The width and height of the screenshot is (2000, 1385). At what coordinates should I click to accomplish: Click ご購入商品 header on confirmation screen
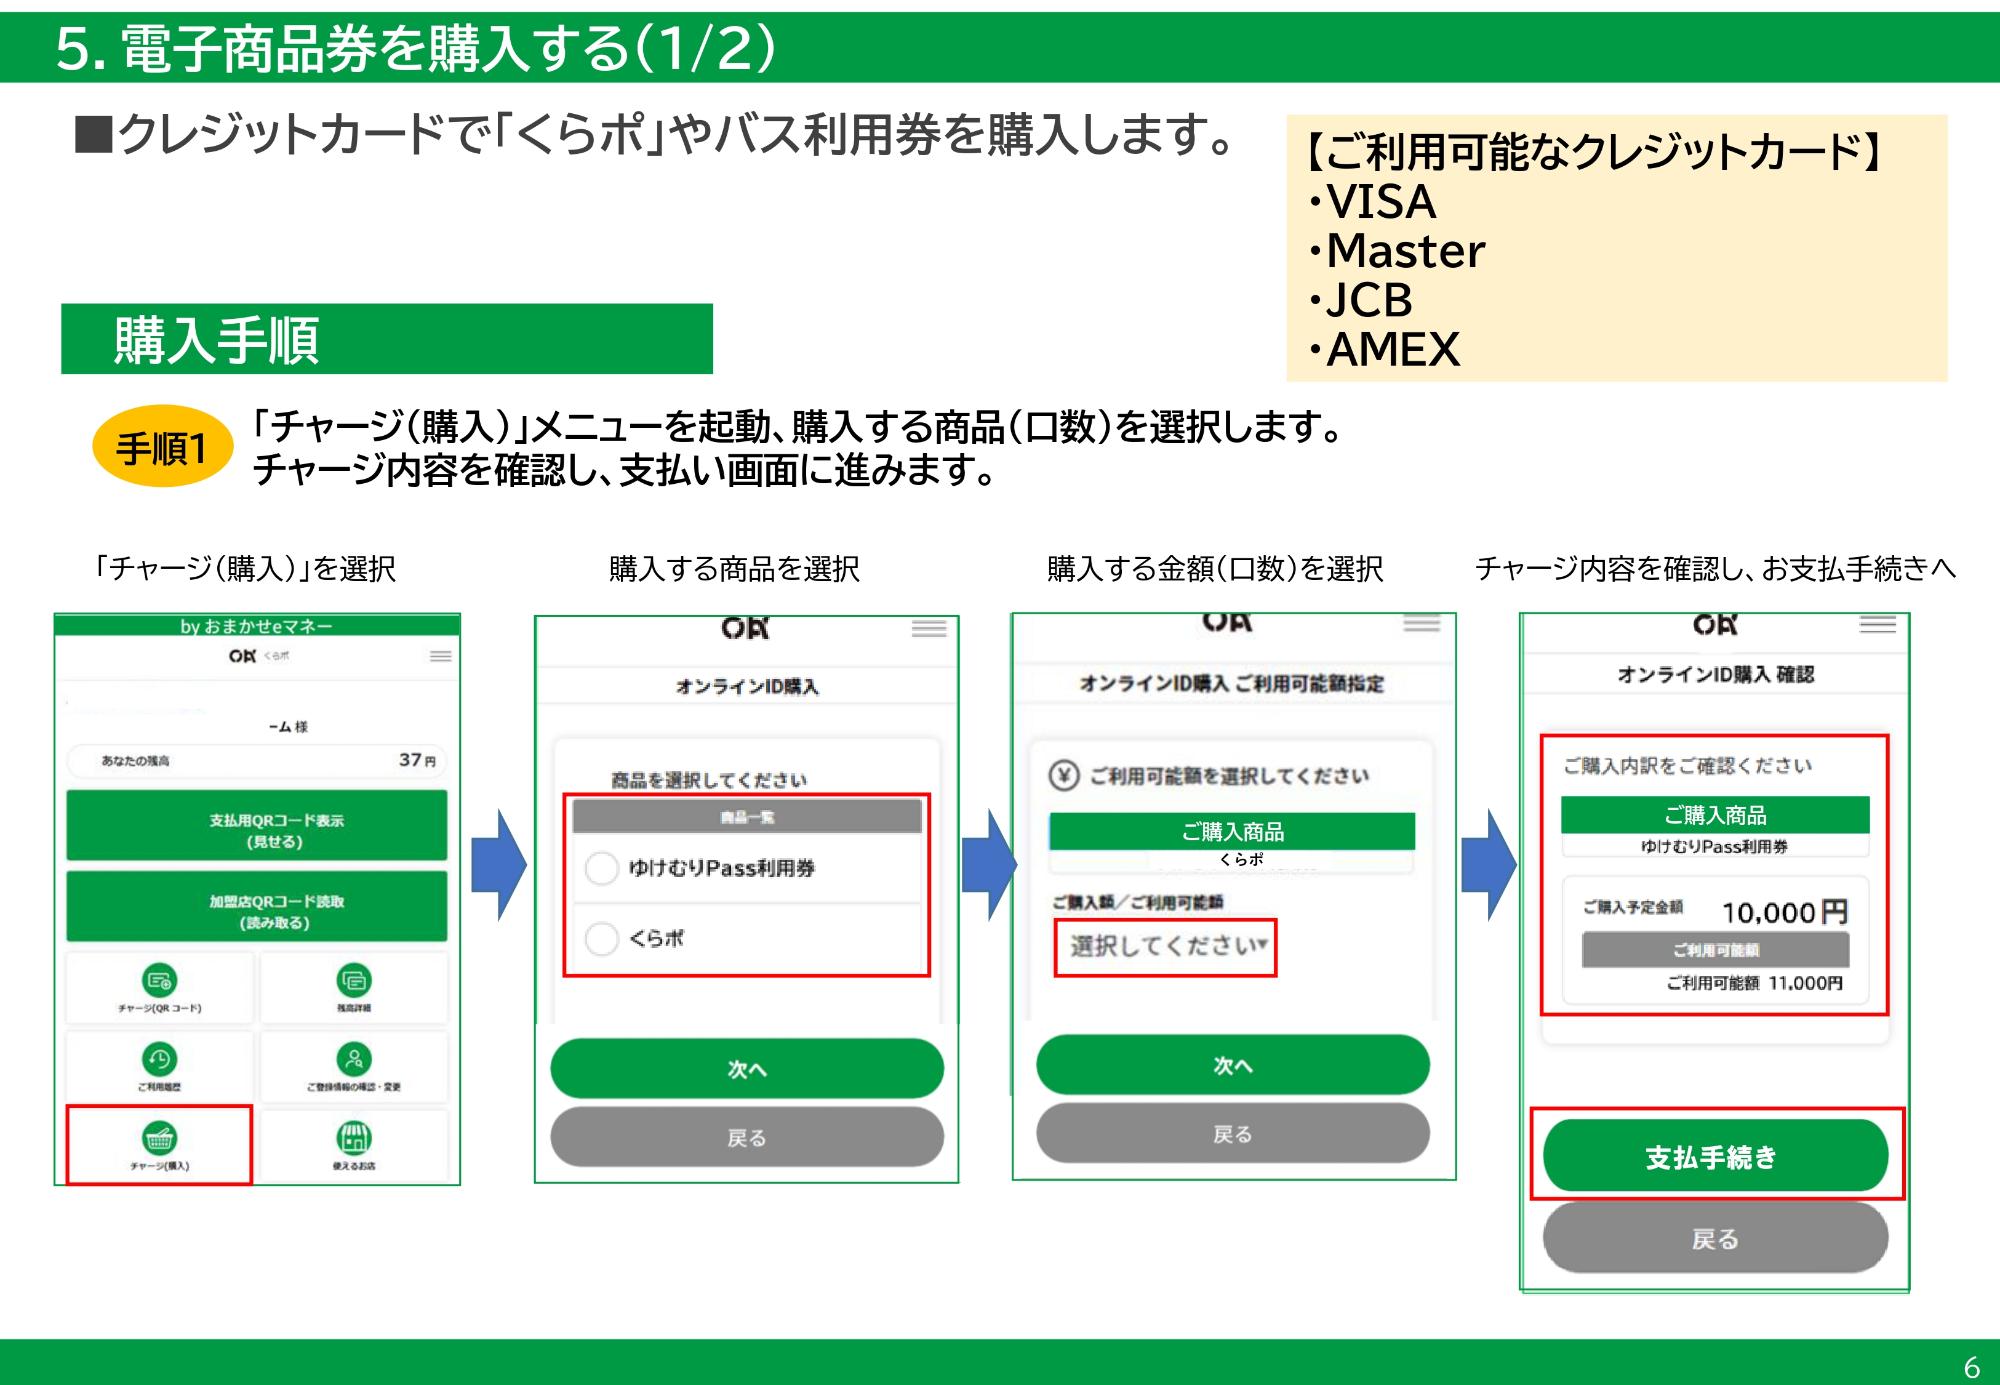1716,815
